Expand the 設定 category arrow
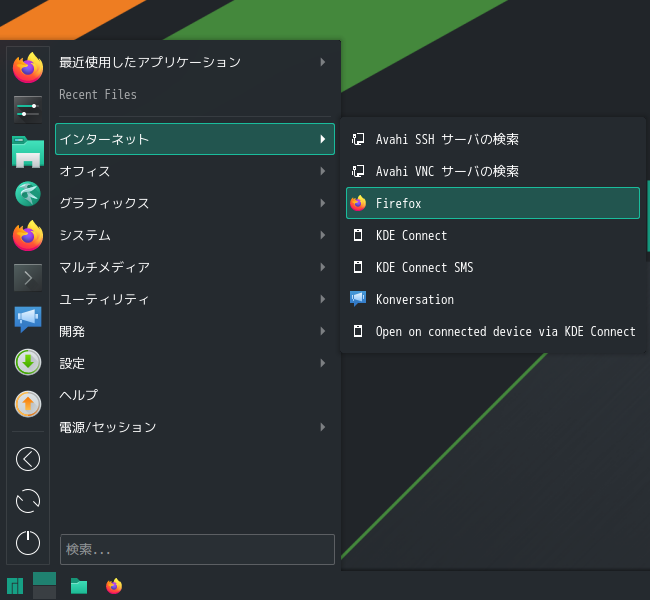 pyautogui.click(x=323, y=363)
